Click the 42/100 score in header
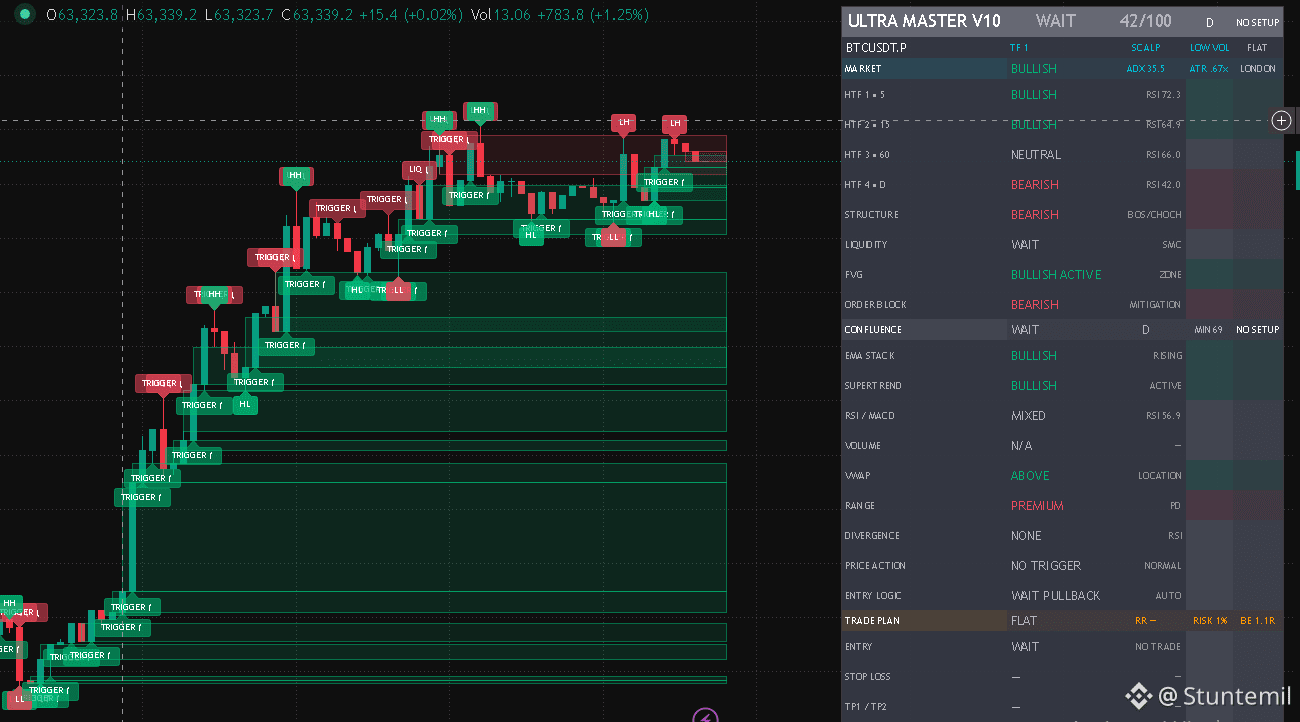The width and height of the screenshot is (1300, 722). click(1146, 21)
